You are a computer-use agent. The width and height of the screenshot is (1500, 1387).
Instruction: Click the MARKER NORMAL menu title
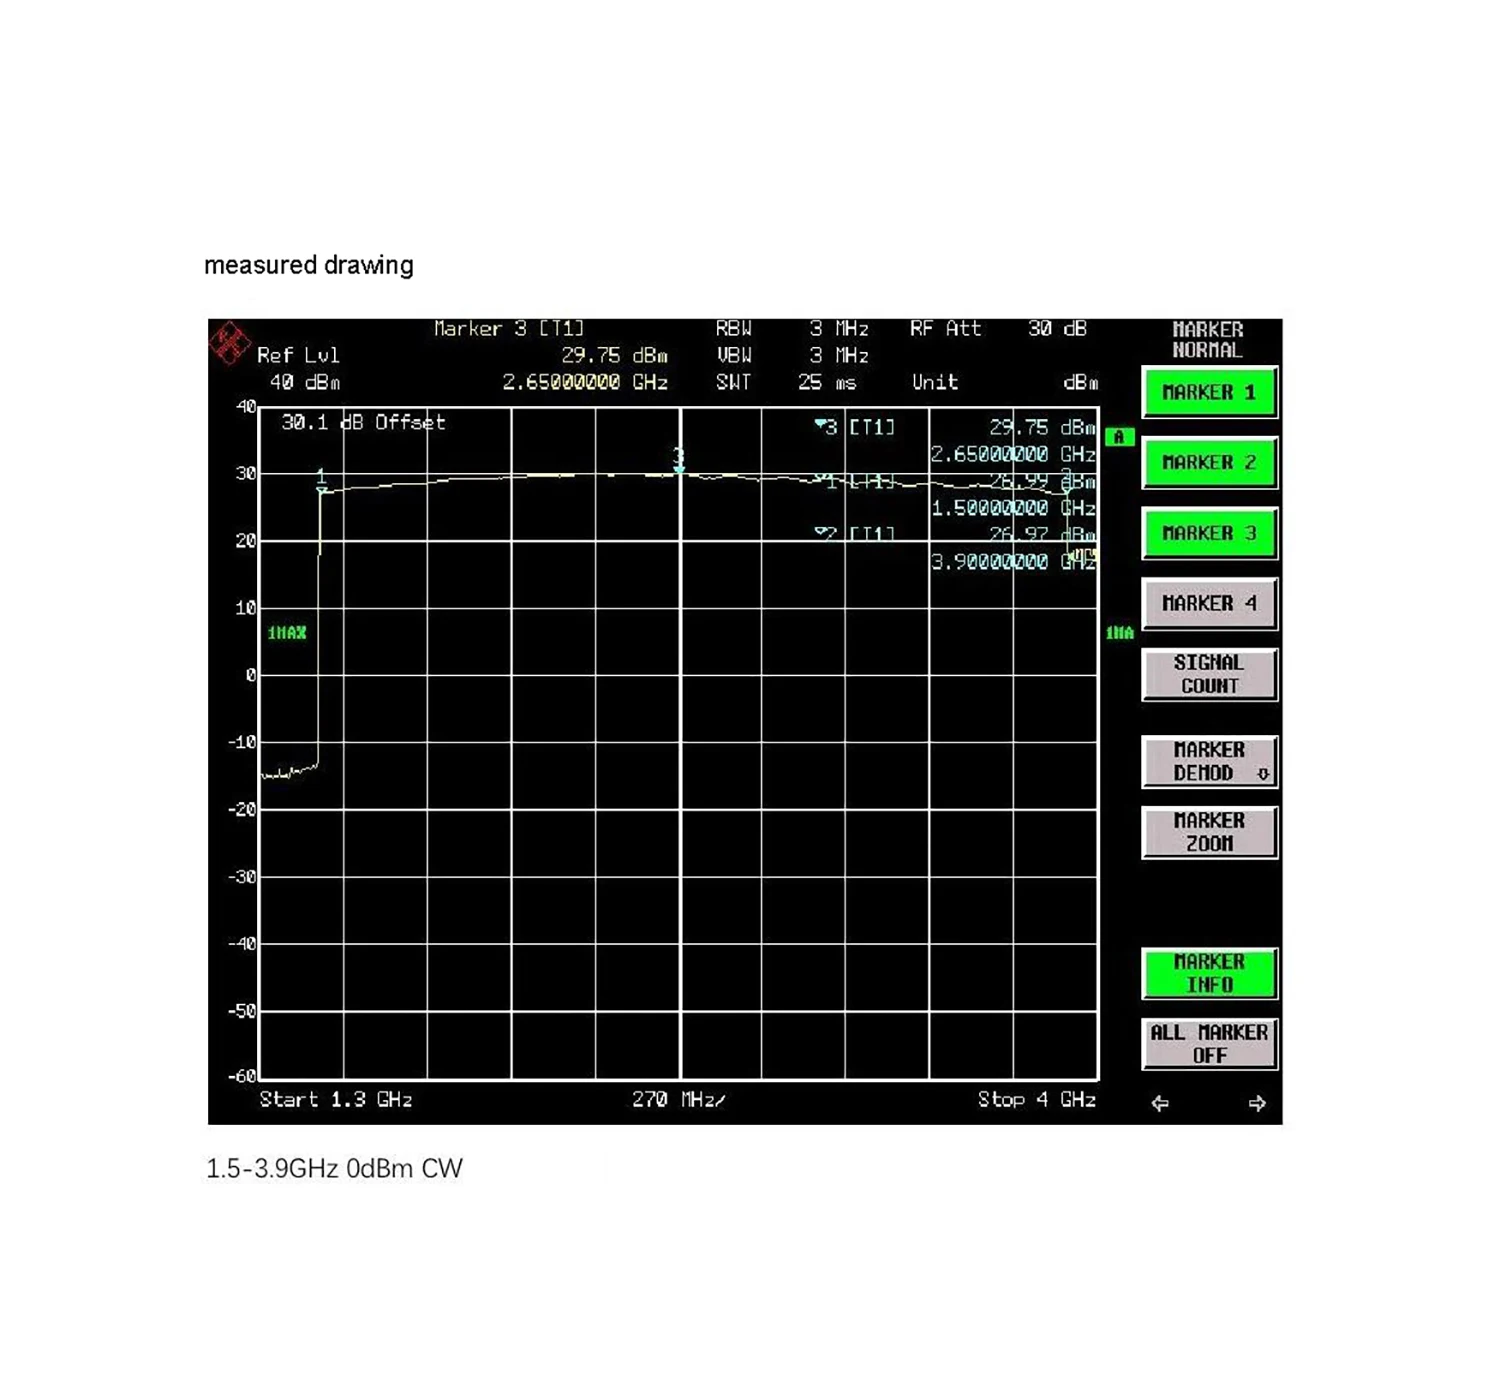(1207, 340)
